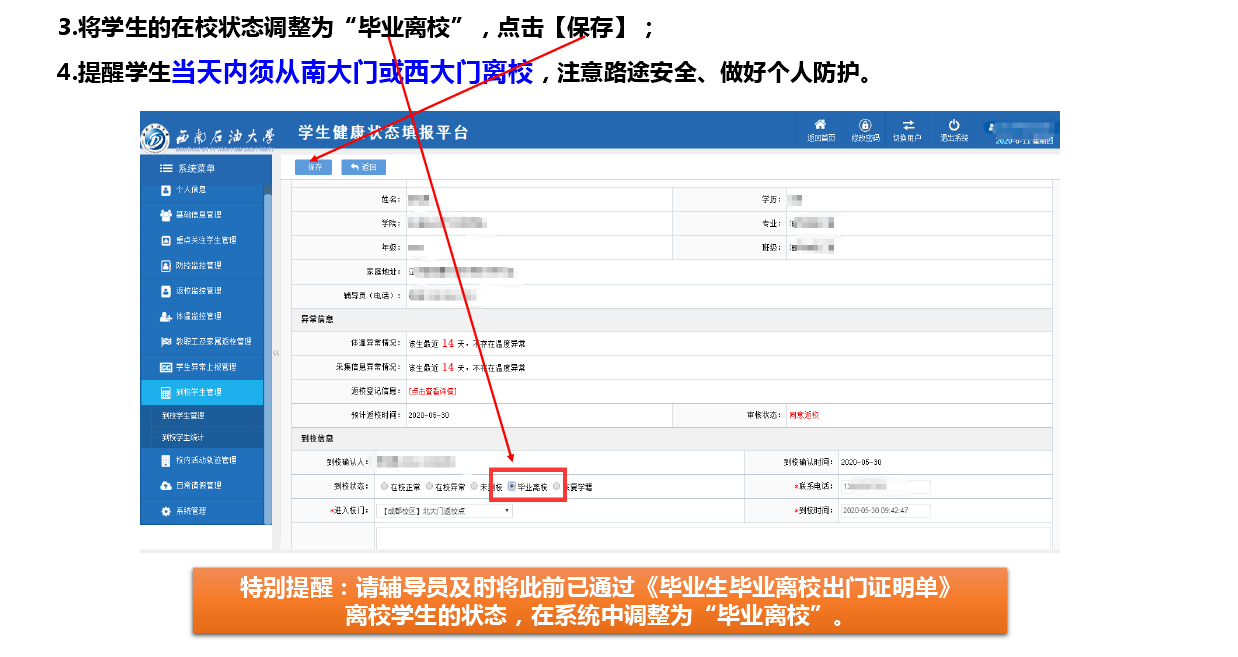Expand 校内活动轨迹管理 menu section
Image resolution: width=1238 pixels, height=657 pixels.
tap(205, 460)
